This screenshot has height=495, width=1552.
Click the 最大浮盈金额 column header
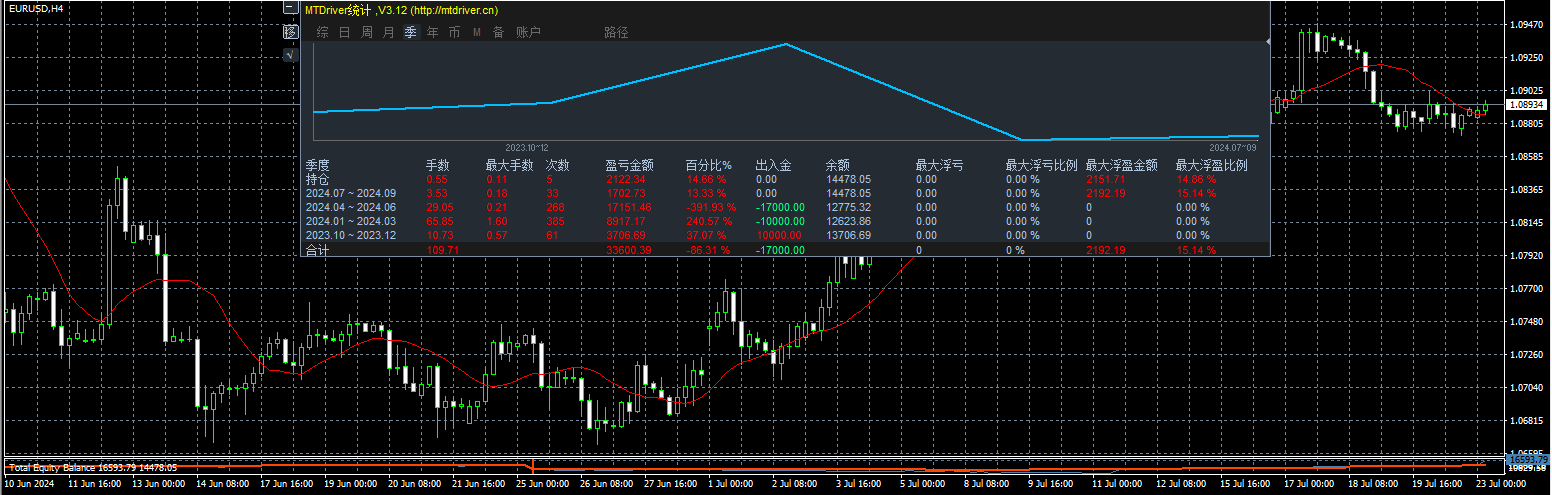click(x=1121, y=165)
